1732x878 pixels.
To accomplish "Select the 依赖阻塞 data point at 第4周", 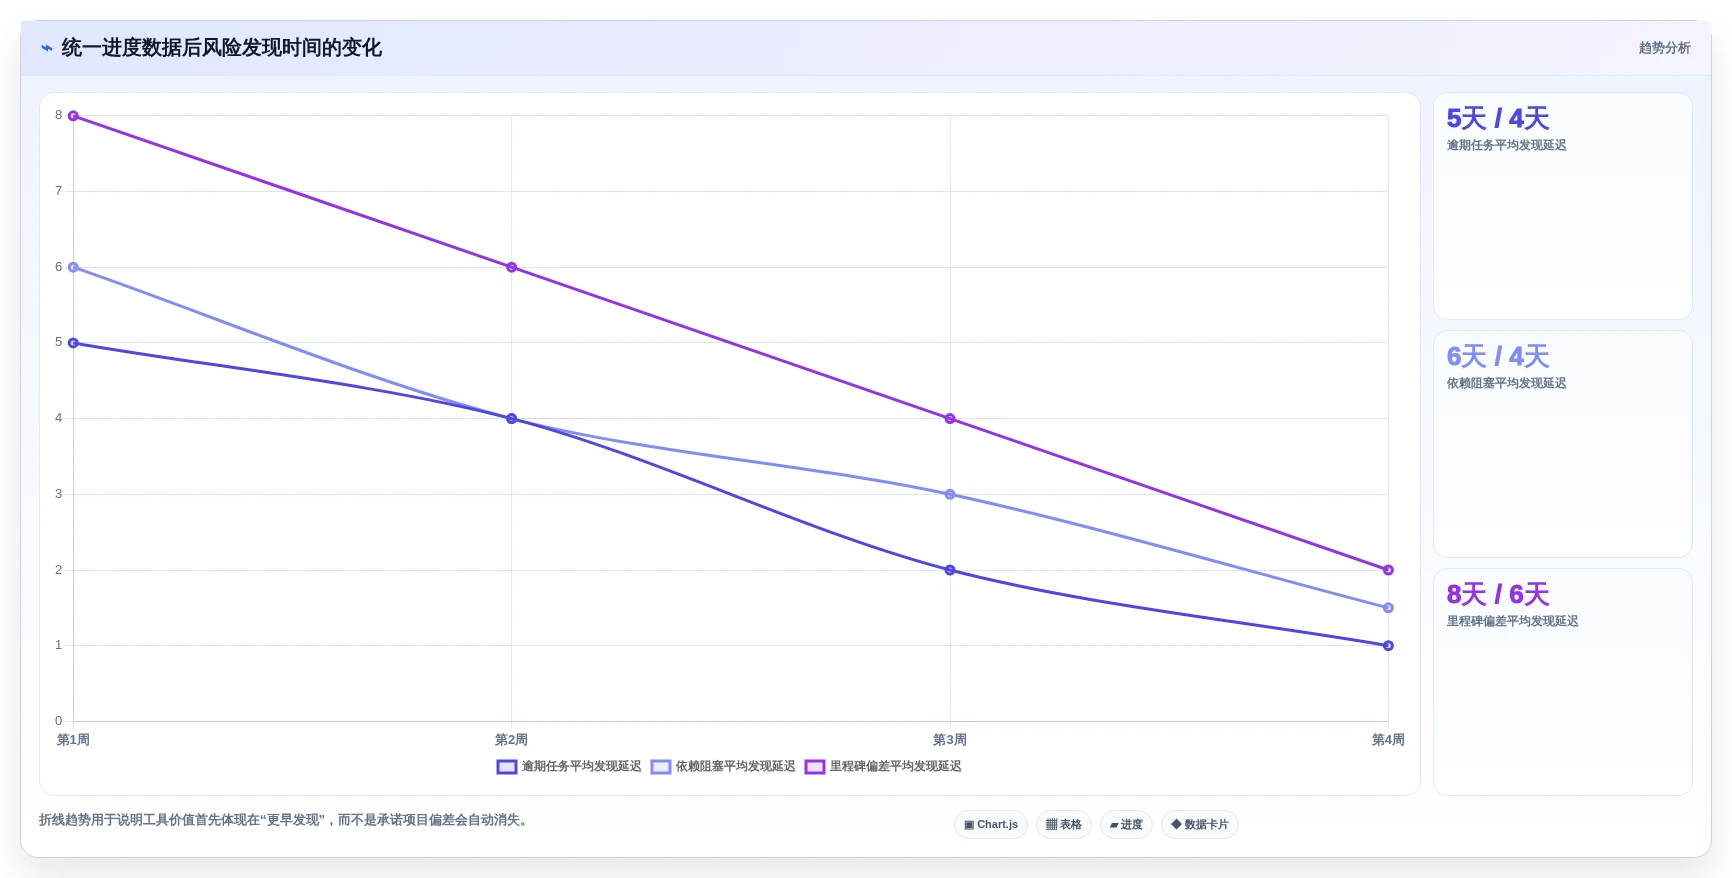I will tap(1388, 608).
